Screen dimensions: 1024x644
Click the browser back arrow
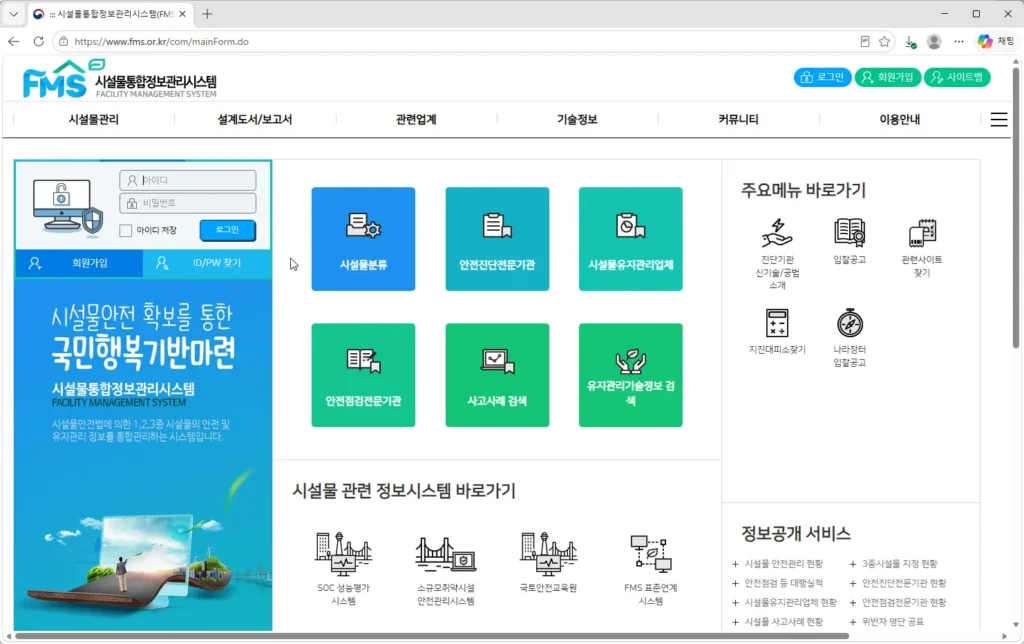14,41
